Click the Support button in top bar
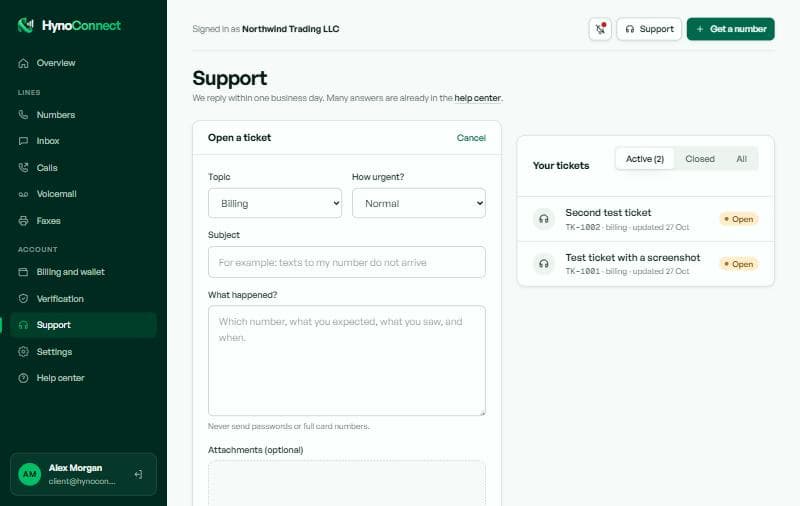800x506 pixels. click(649, 29)
